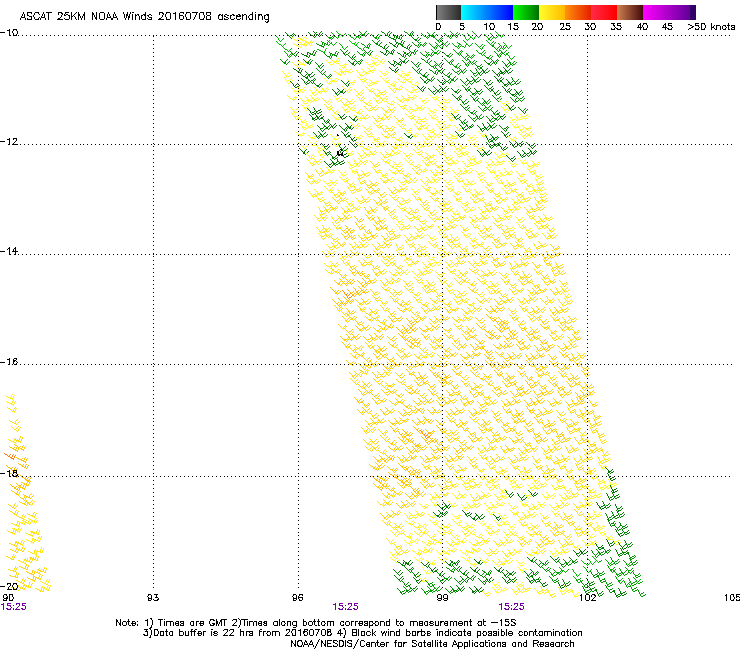Click the purple '15:25' time under longitude 90
This screenshot has width=740, height=650.
[14, 607]
